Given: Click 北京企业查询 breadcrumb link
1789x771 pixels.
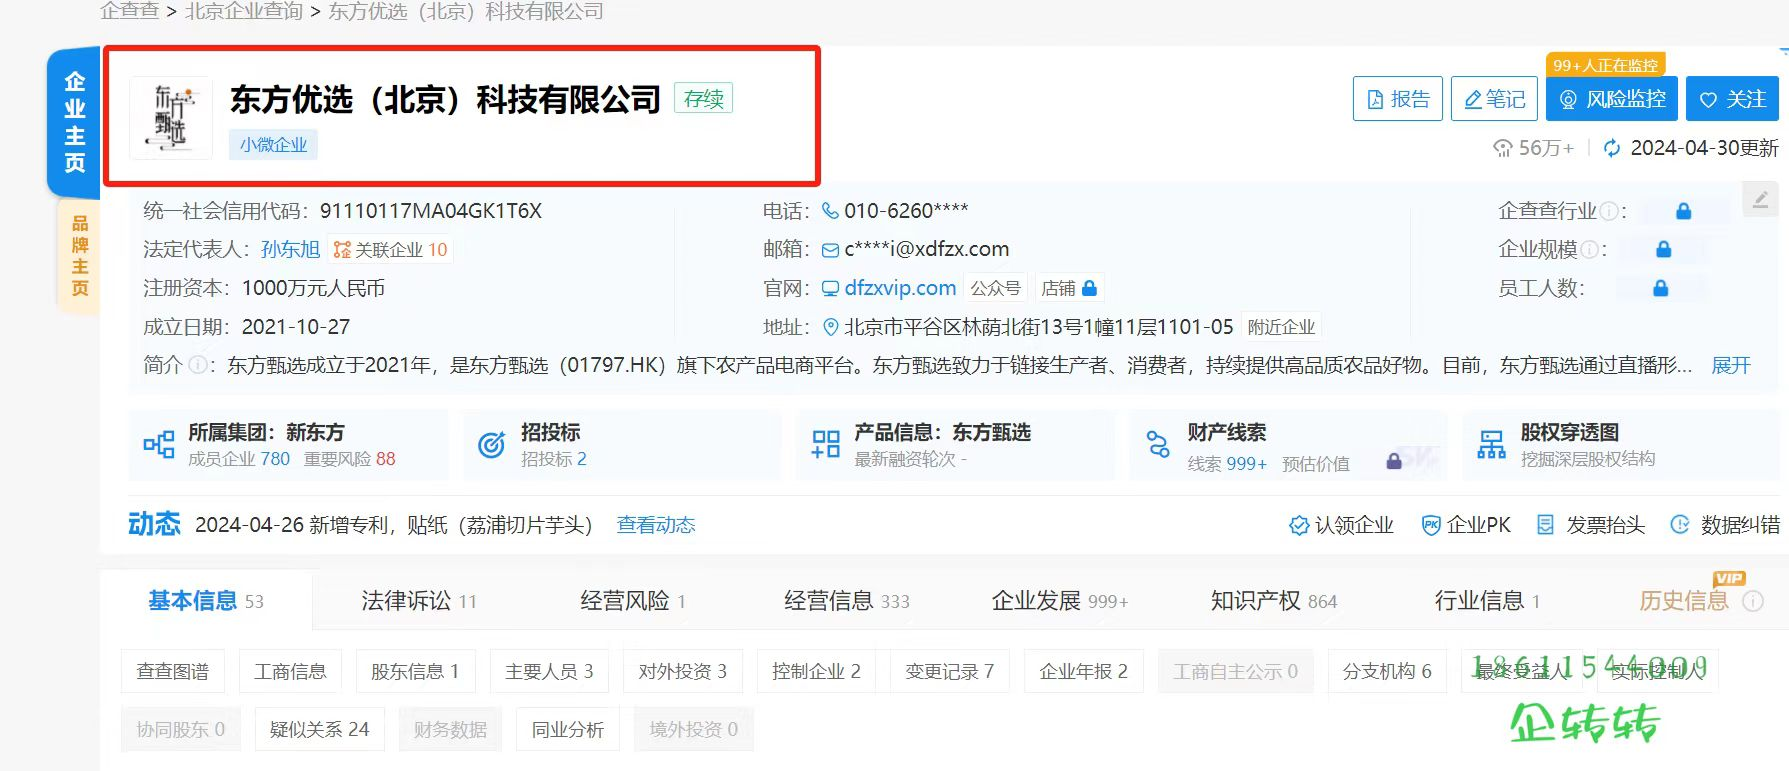Looking at the screenshot, I should tap(244, 11).
